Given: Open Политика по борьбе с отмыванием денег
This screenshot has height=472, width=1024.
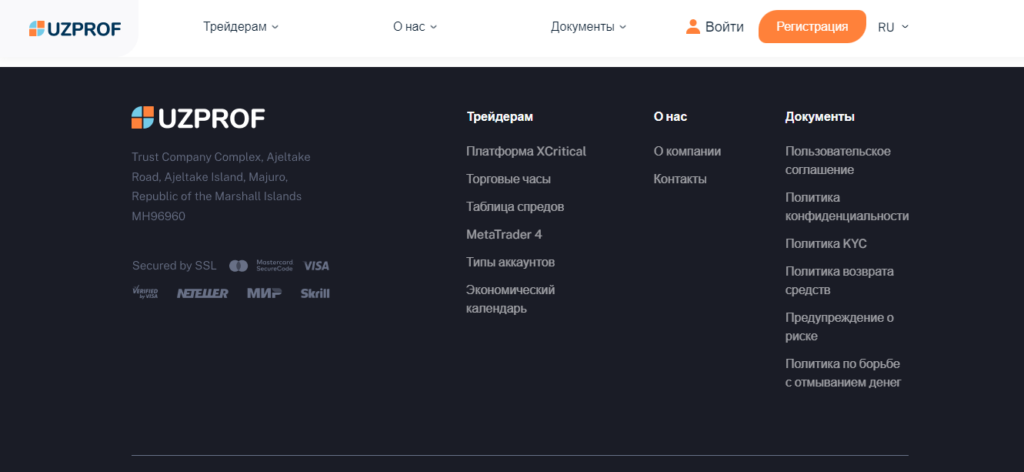Looking at the screenshot, I should (x=843, y=373).
